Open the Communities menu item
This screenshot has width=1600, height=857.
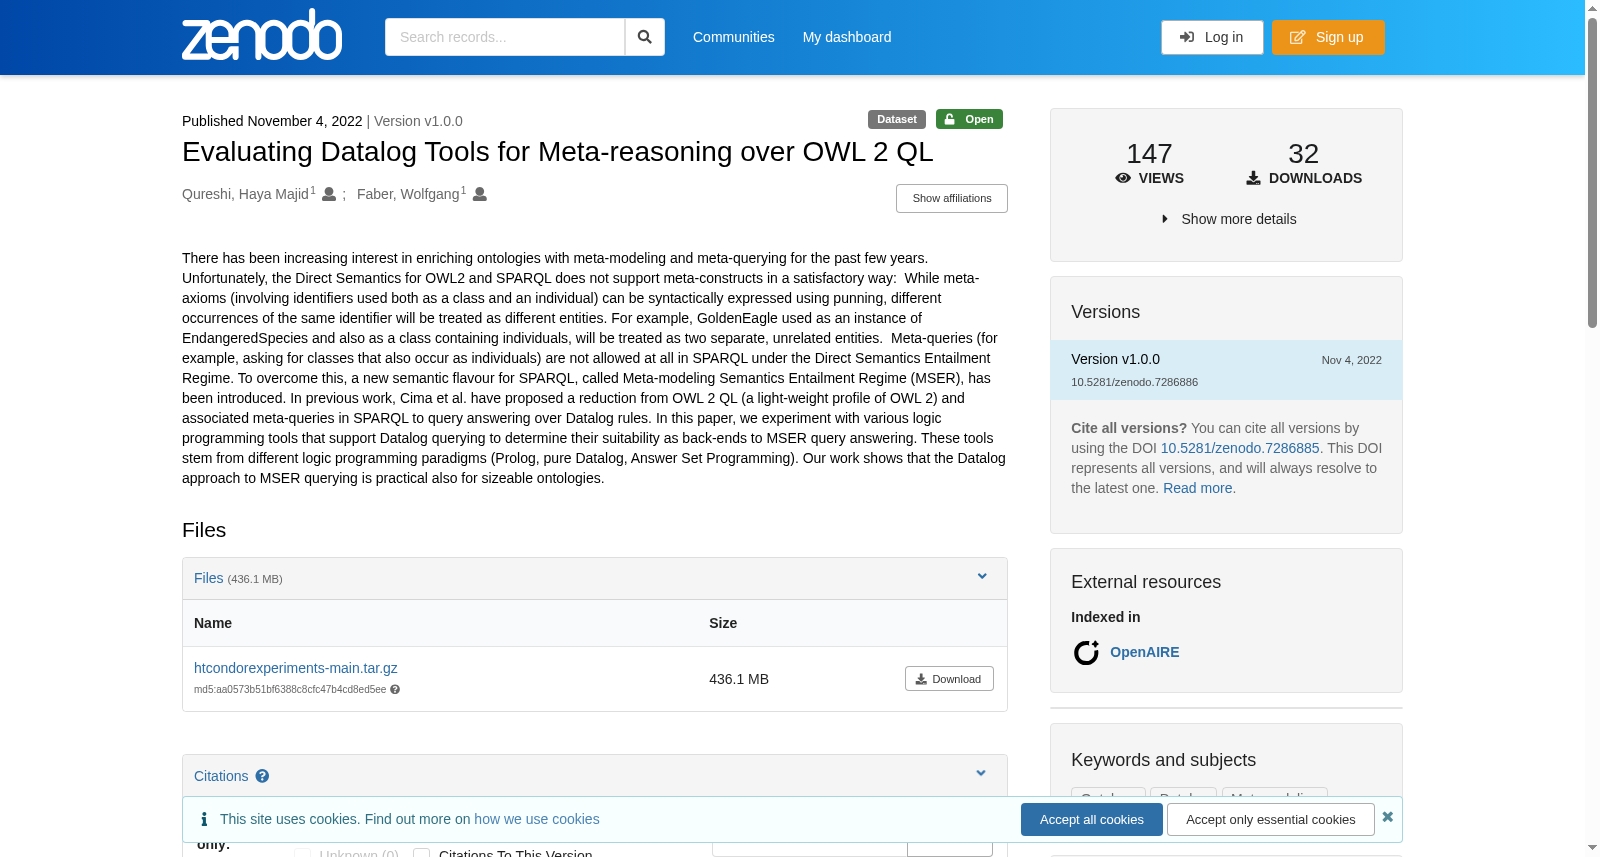pos(733,37)
